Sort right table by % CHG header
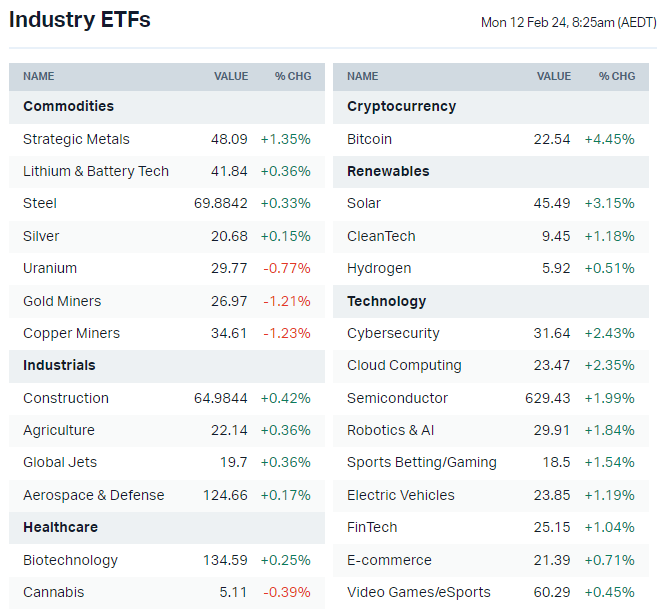Image resolution: width=667 pixels, height=612 pixels. click(616, 76)
